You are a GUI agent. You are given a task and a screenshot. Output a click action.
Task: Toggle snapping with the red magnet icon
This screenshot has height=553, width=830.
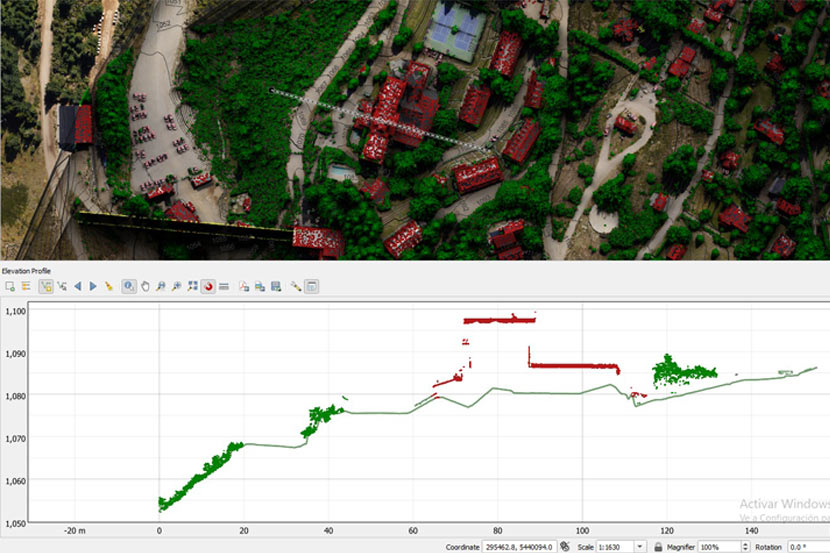tap(207, 286)
